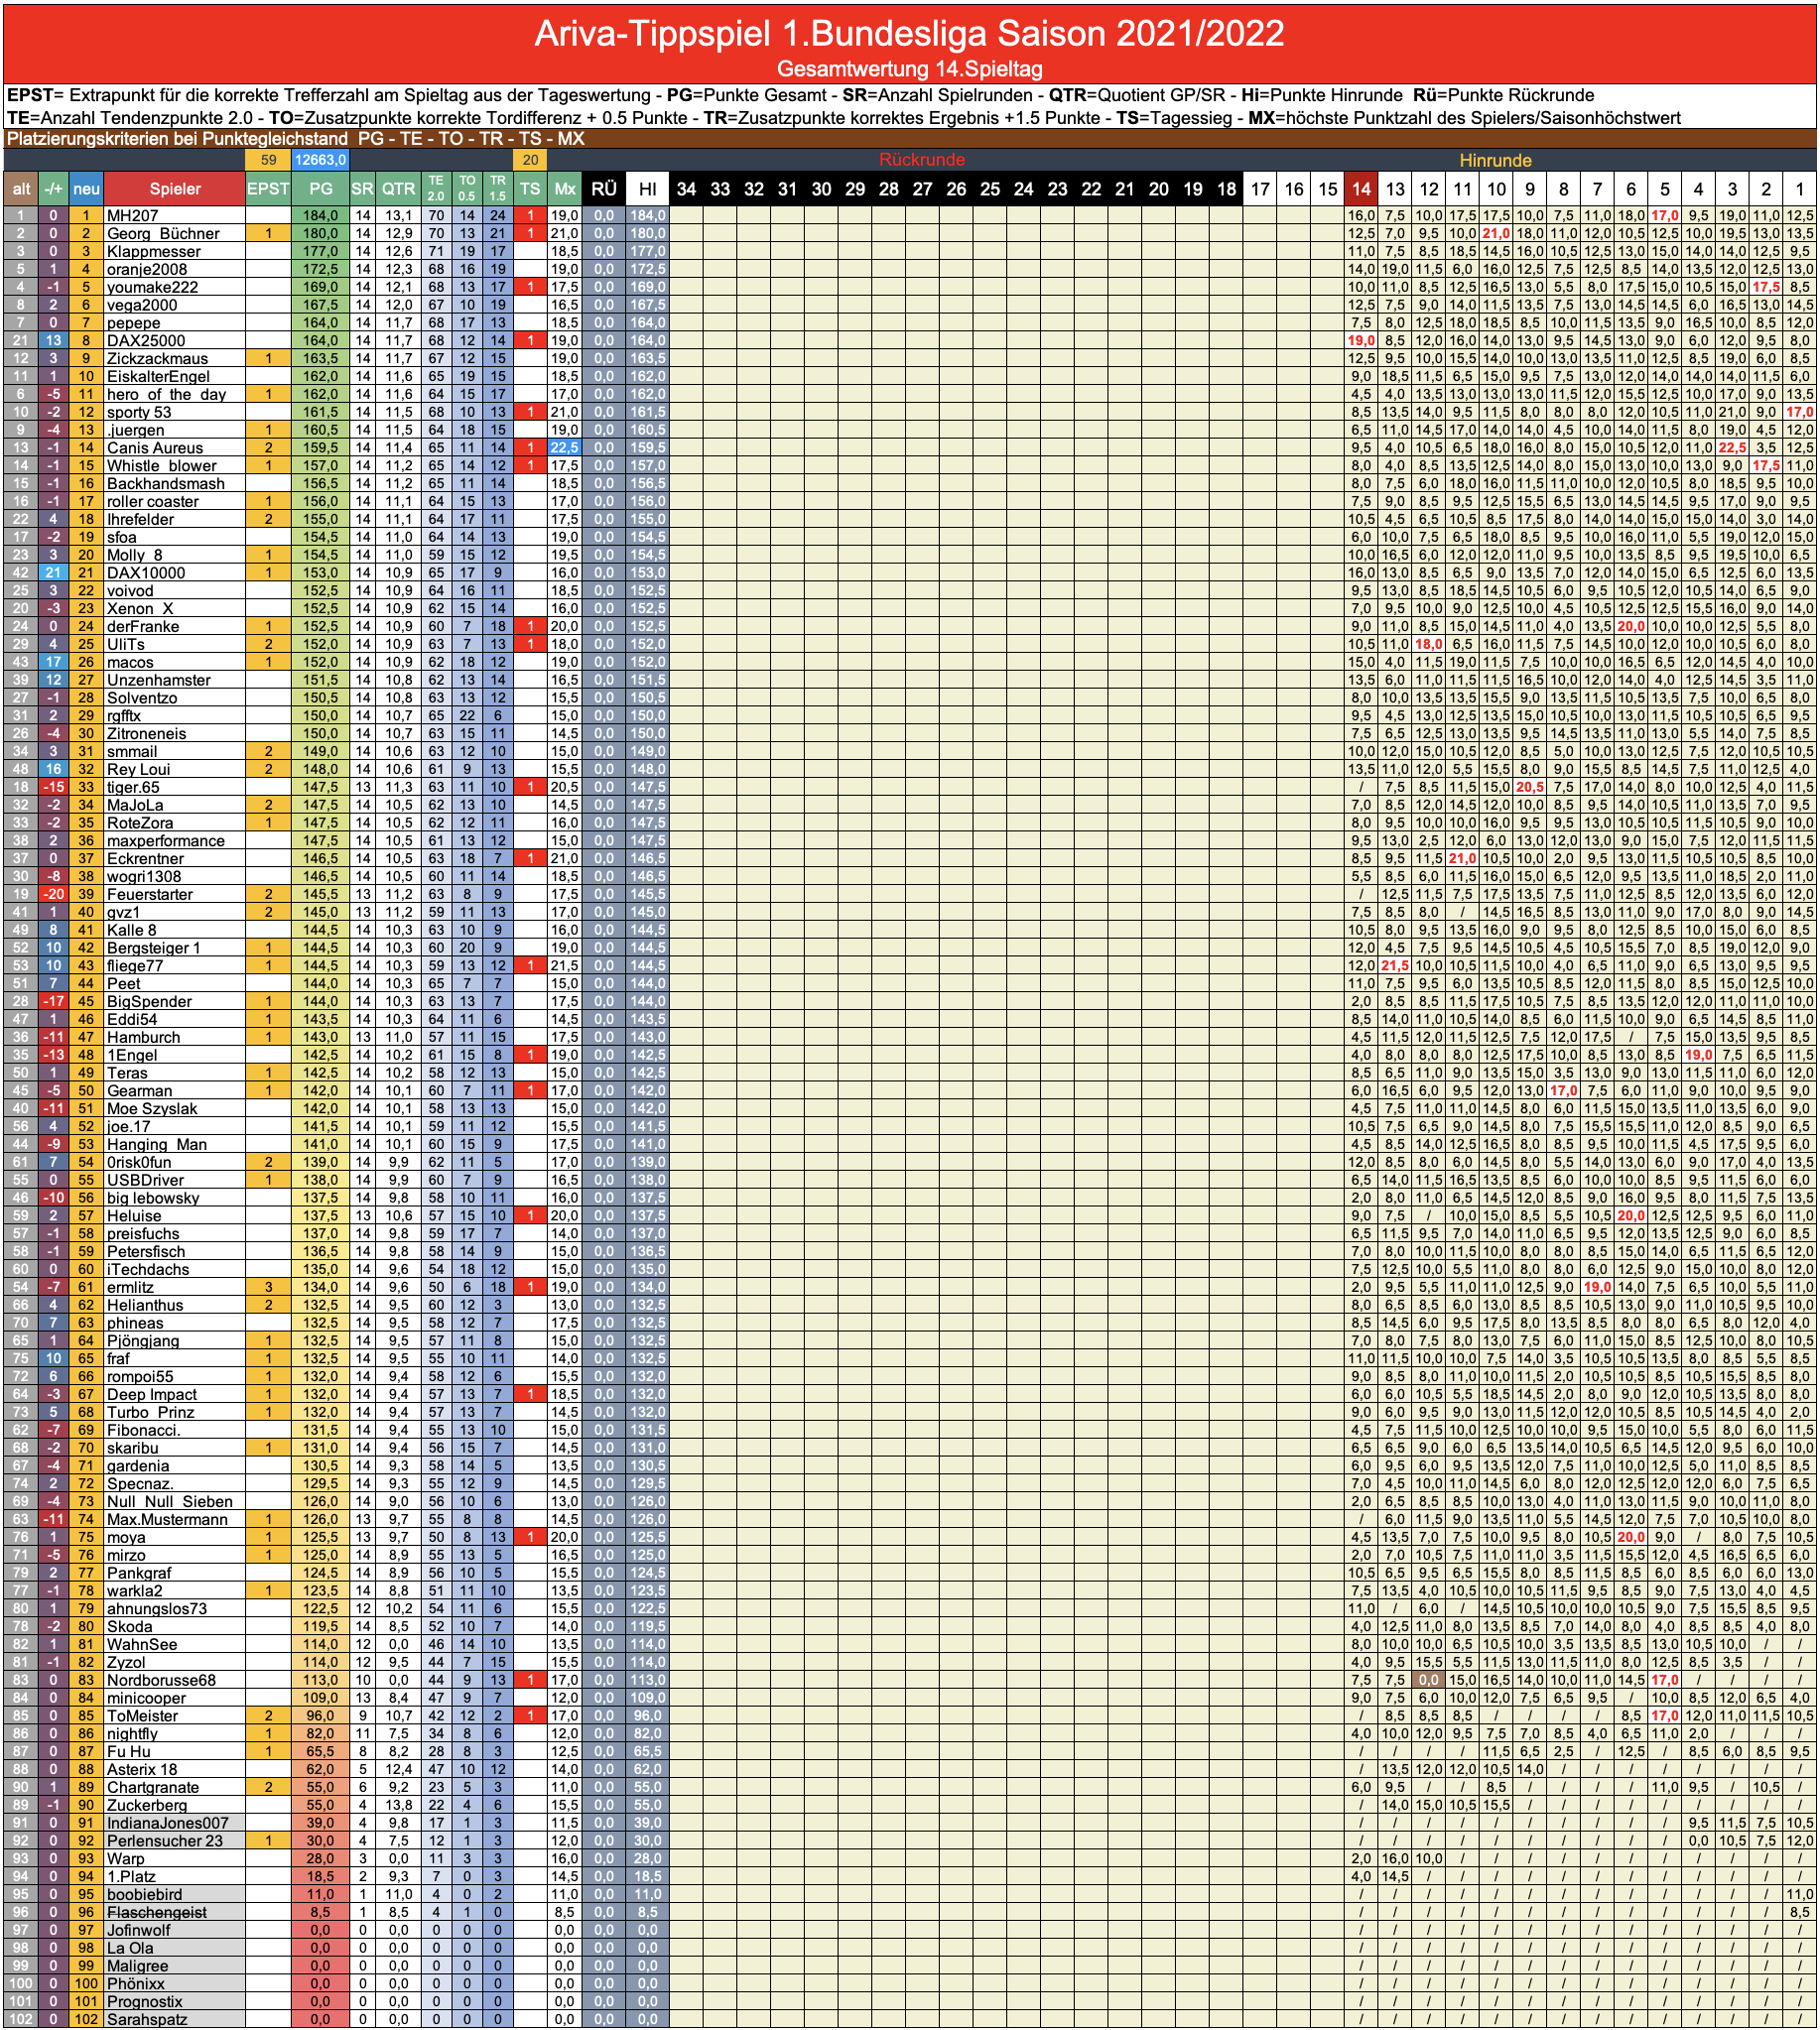The width and height of the screenshot is (1820, 2030).
Task: Select player name 'Feuerstarter'
Action: [150, 894]
